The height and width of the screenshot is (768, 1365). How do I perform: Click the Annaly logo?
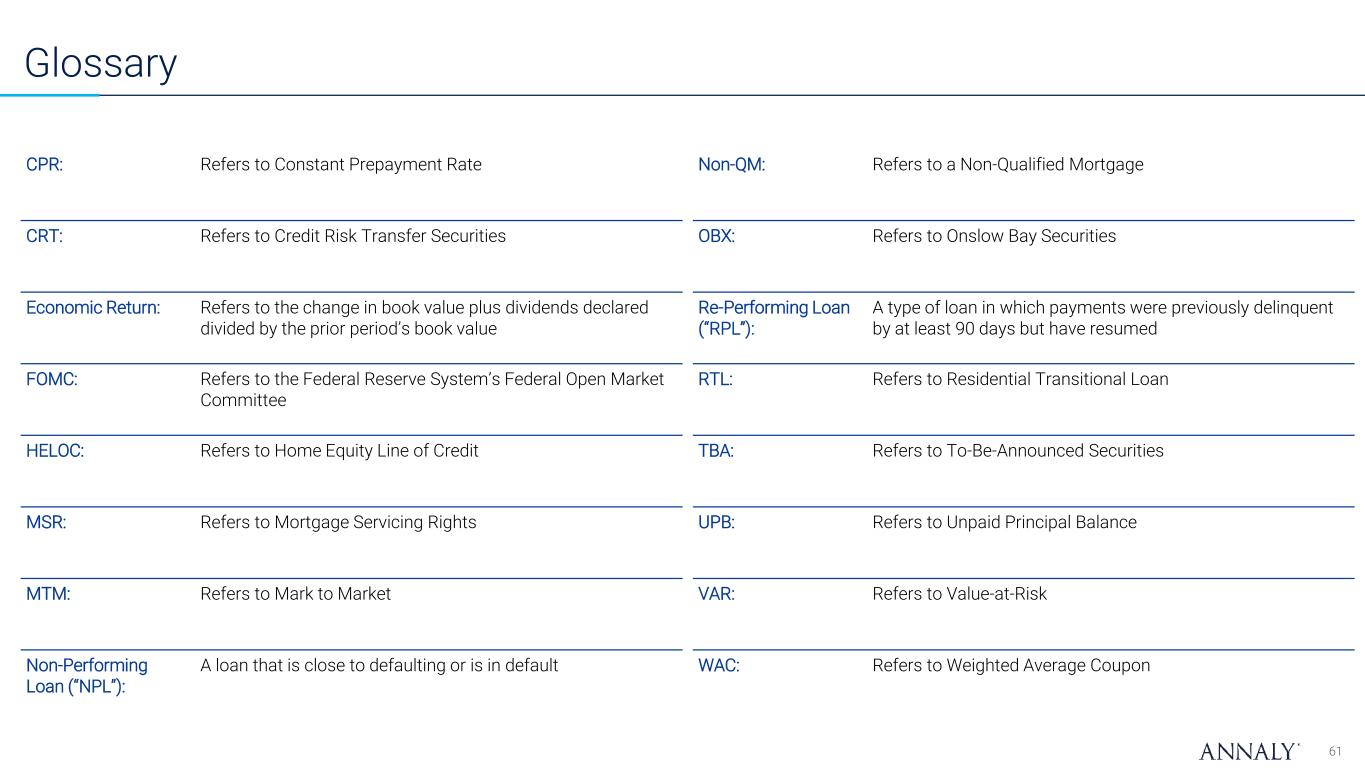tap(1249, 751)
